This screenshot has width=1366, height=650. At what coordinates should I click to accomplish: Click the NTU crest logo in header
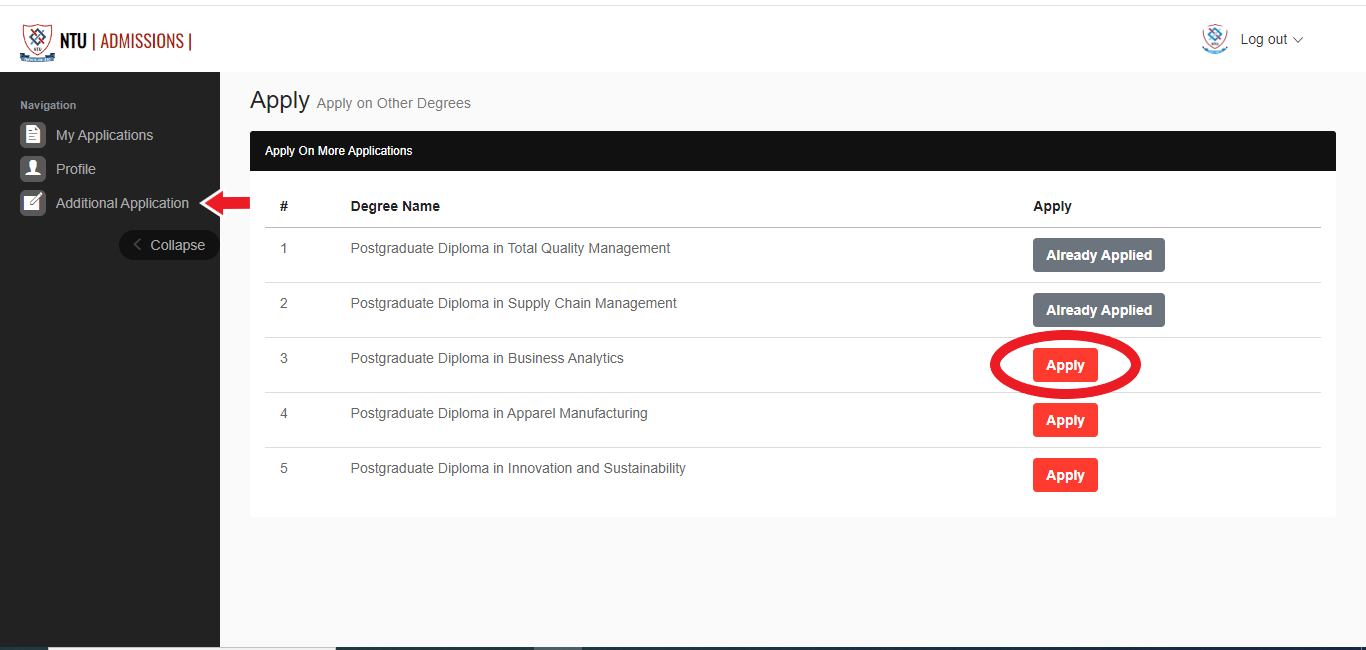tap(38, 42)
